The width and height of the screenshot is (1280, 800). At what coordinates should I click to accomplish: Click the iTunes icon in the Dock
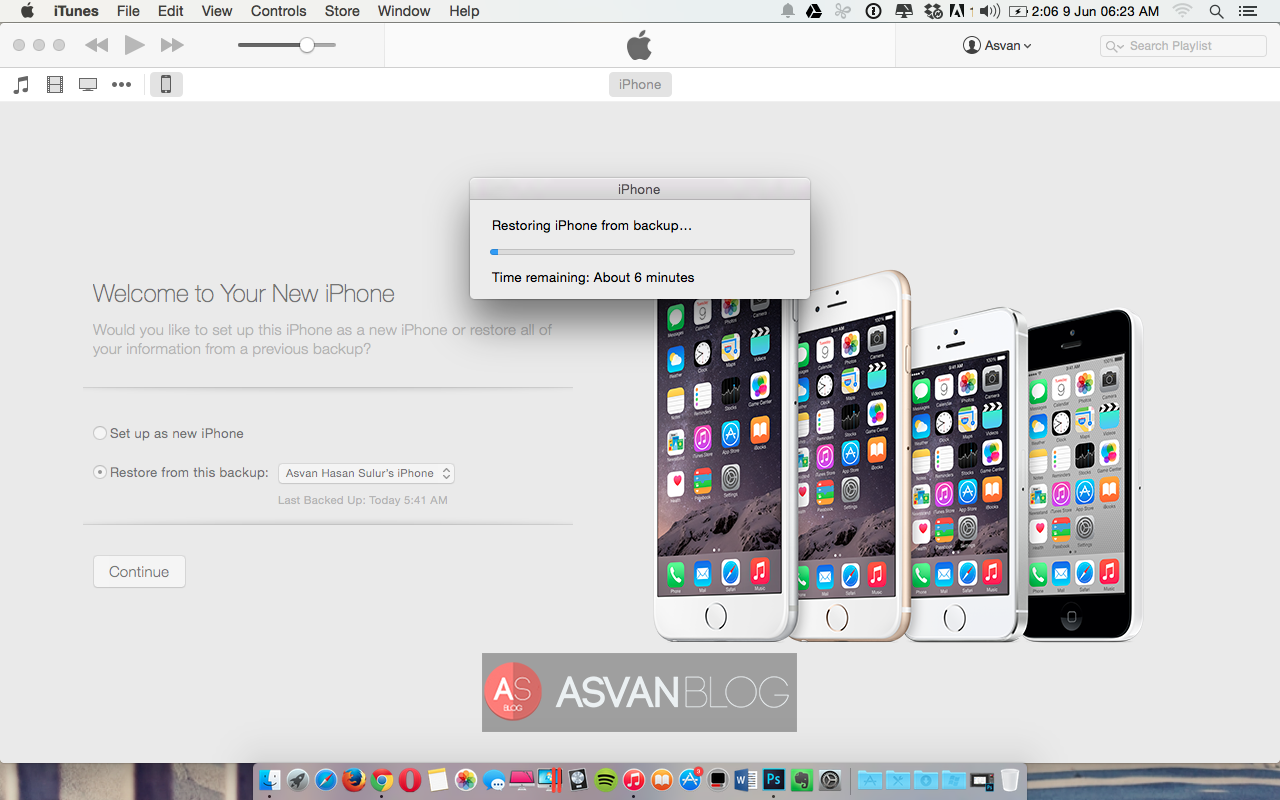pos(634,780)
